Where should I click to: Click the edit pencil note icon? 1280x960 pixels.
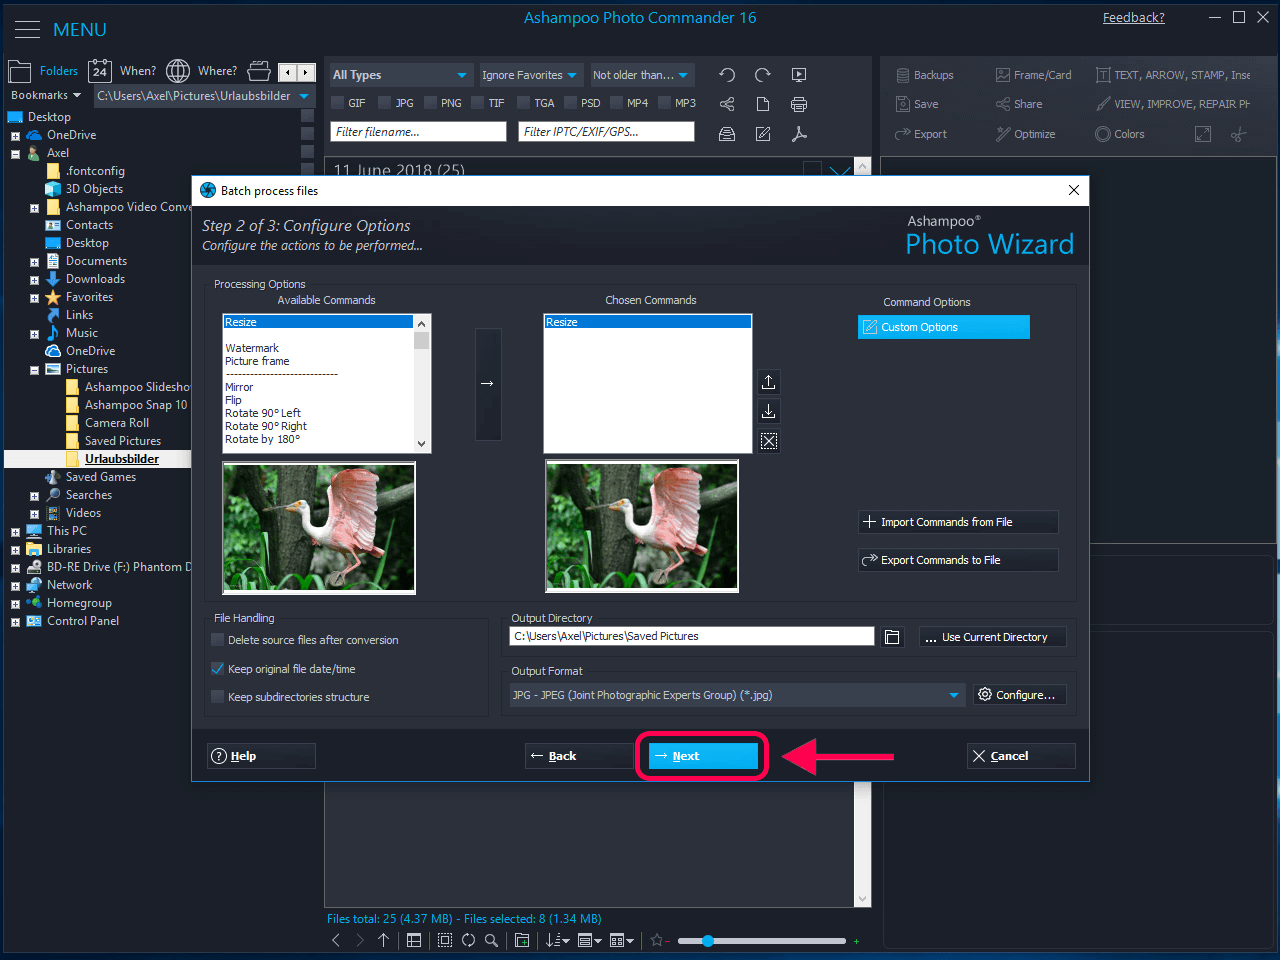(x=763, y=134)
